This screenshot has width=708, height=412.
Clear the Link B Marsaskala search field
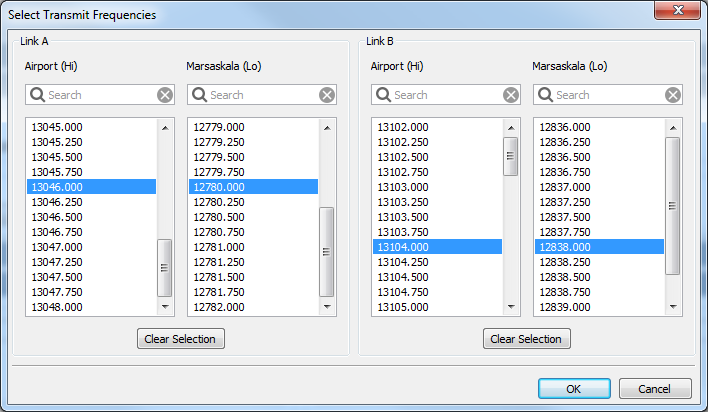[673, 95]
